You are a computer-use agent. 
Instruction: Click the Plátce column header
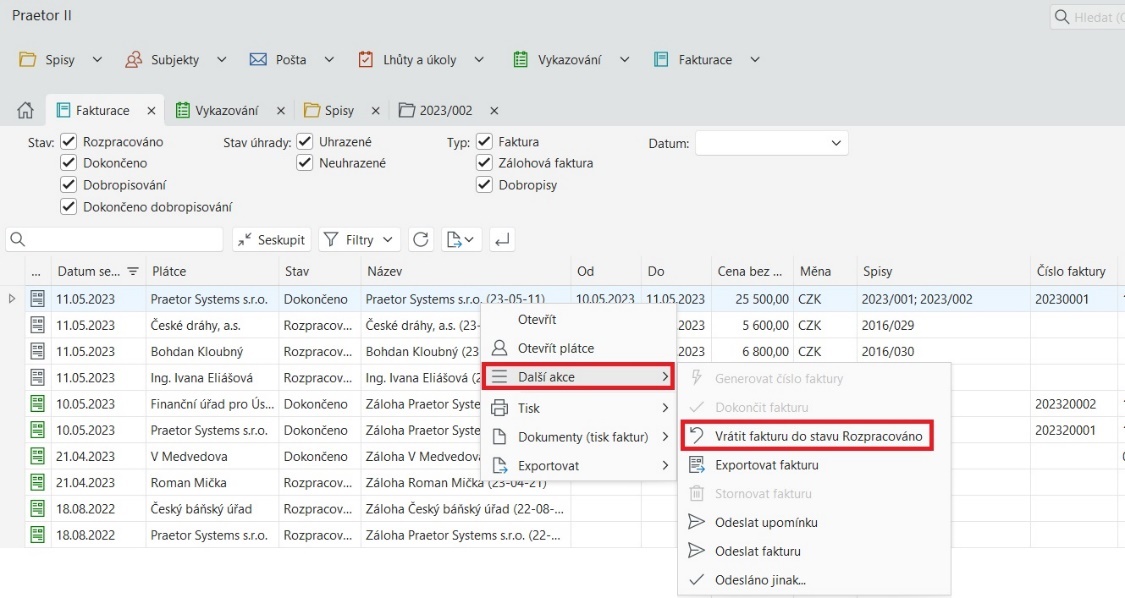[169, 271]
